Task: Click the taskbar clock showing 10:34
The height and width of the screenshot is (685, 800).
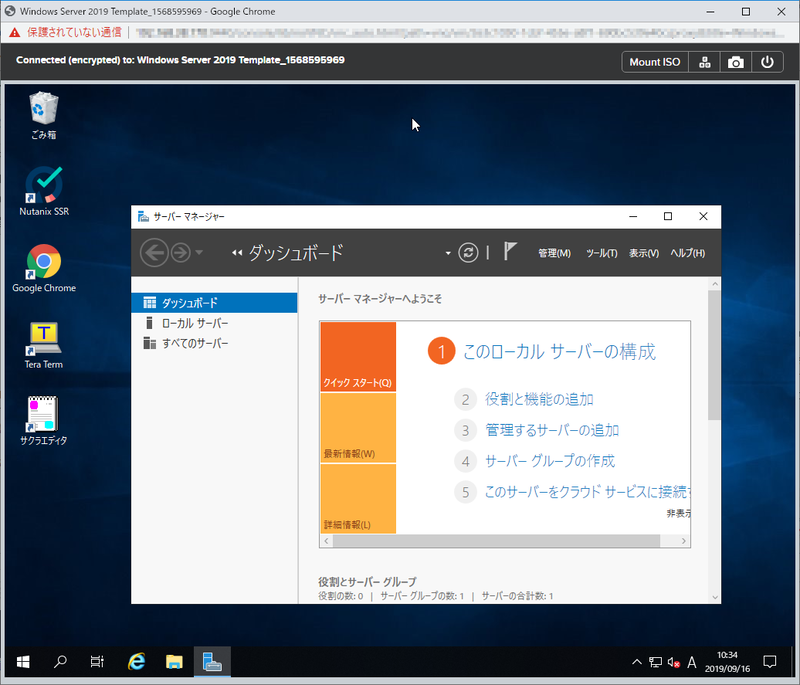Action: [727, 662]
